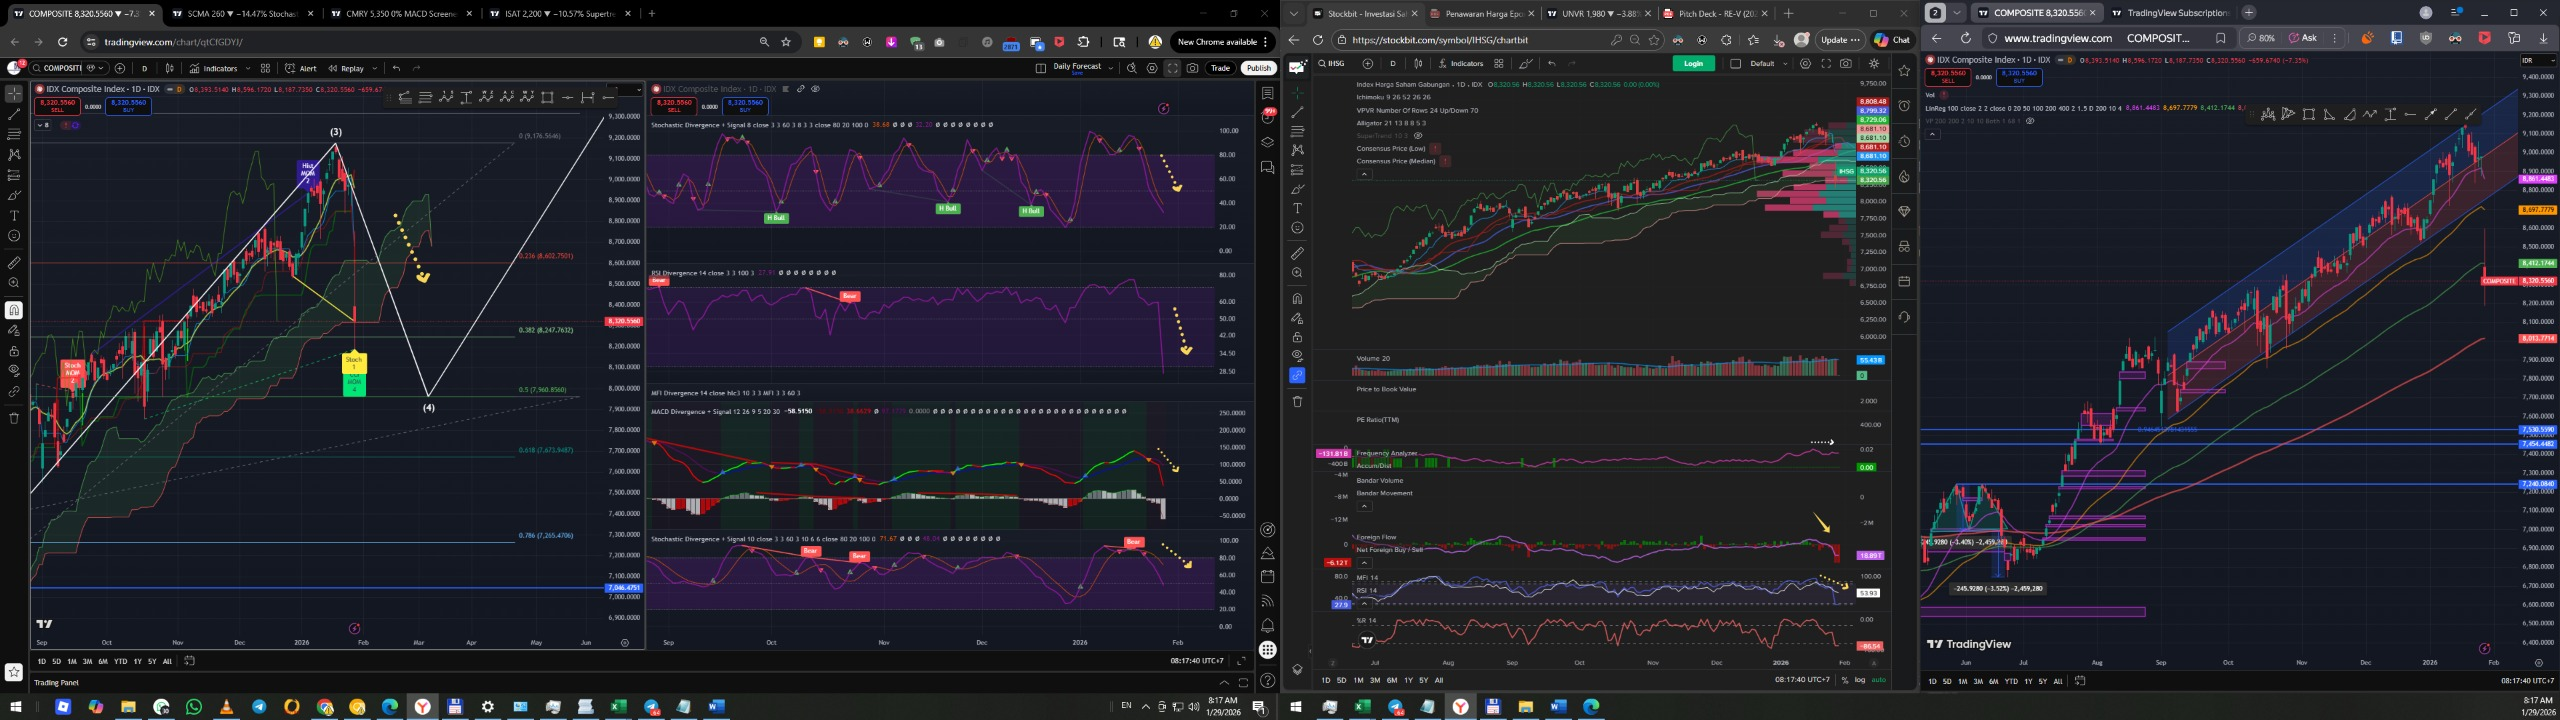Switch to CMRY 5,350 Chrome tab

(400, 14)
